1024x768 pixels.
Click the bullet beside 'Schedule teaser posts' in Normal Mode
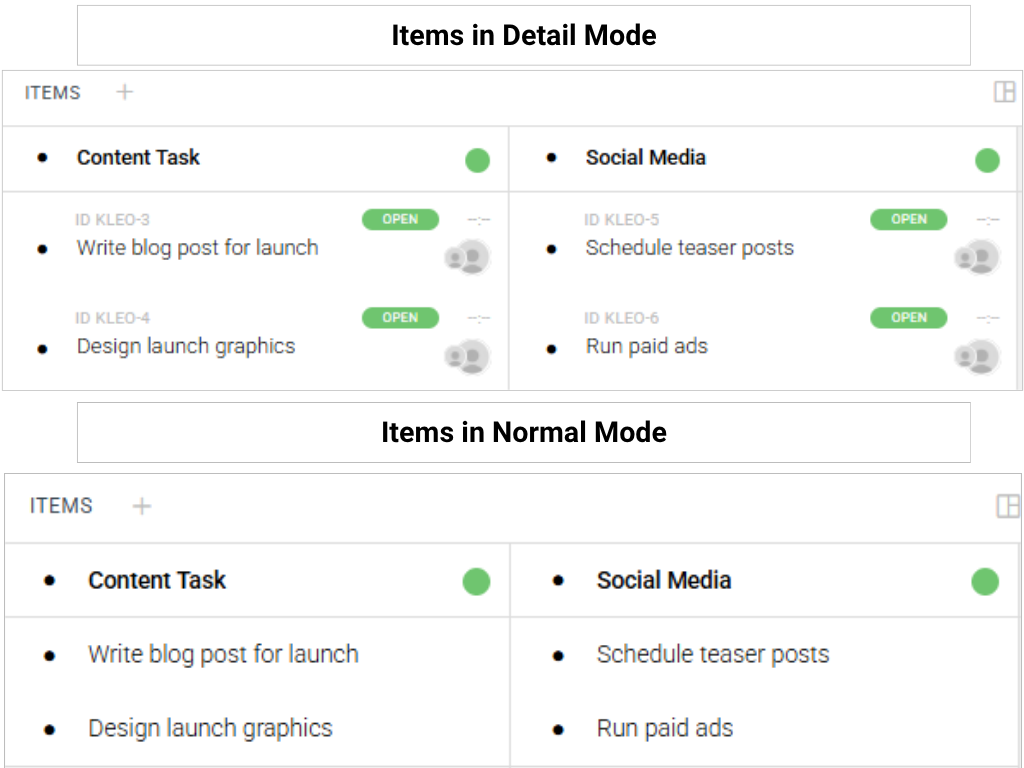click(x=558, y=657)
